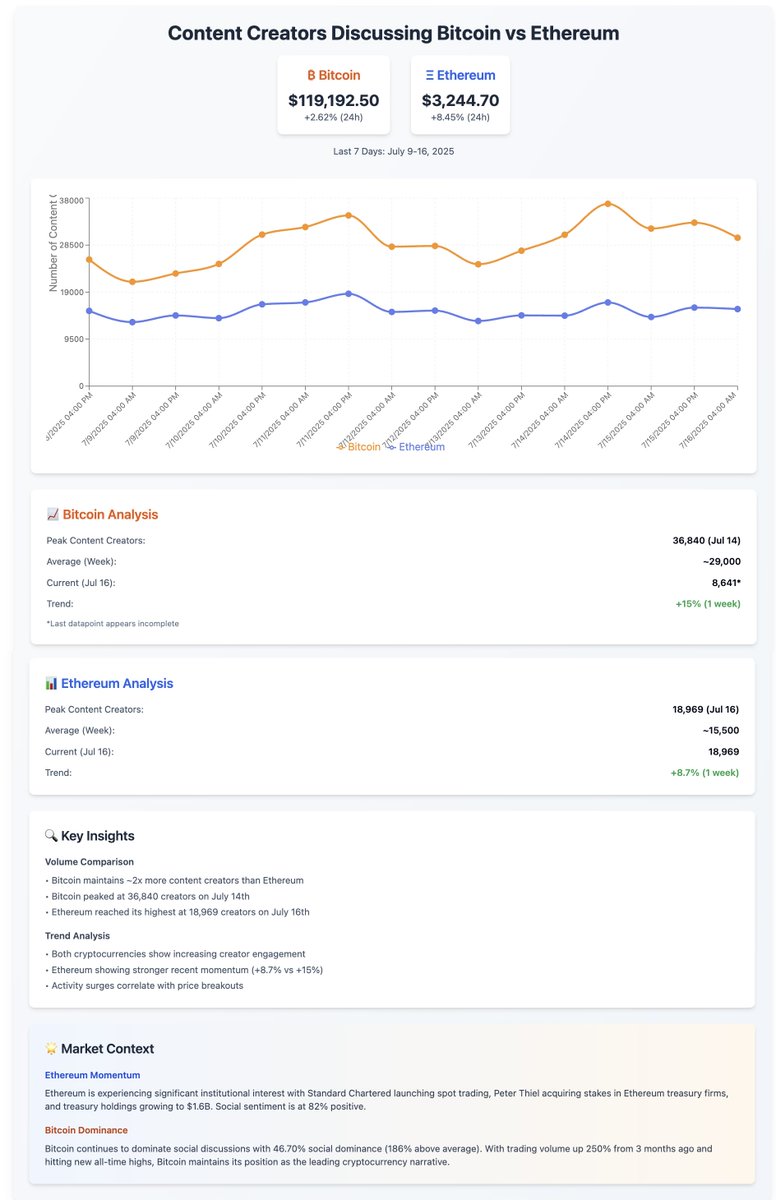Click the 38000 y-axis label

70,199
